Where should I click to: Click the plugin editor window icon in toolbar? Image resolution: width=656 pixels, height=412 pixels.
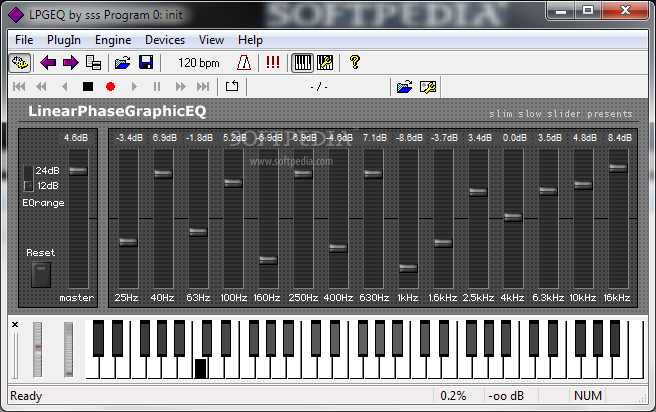(20, 63)
